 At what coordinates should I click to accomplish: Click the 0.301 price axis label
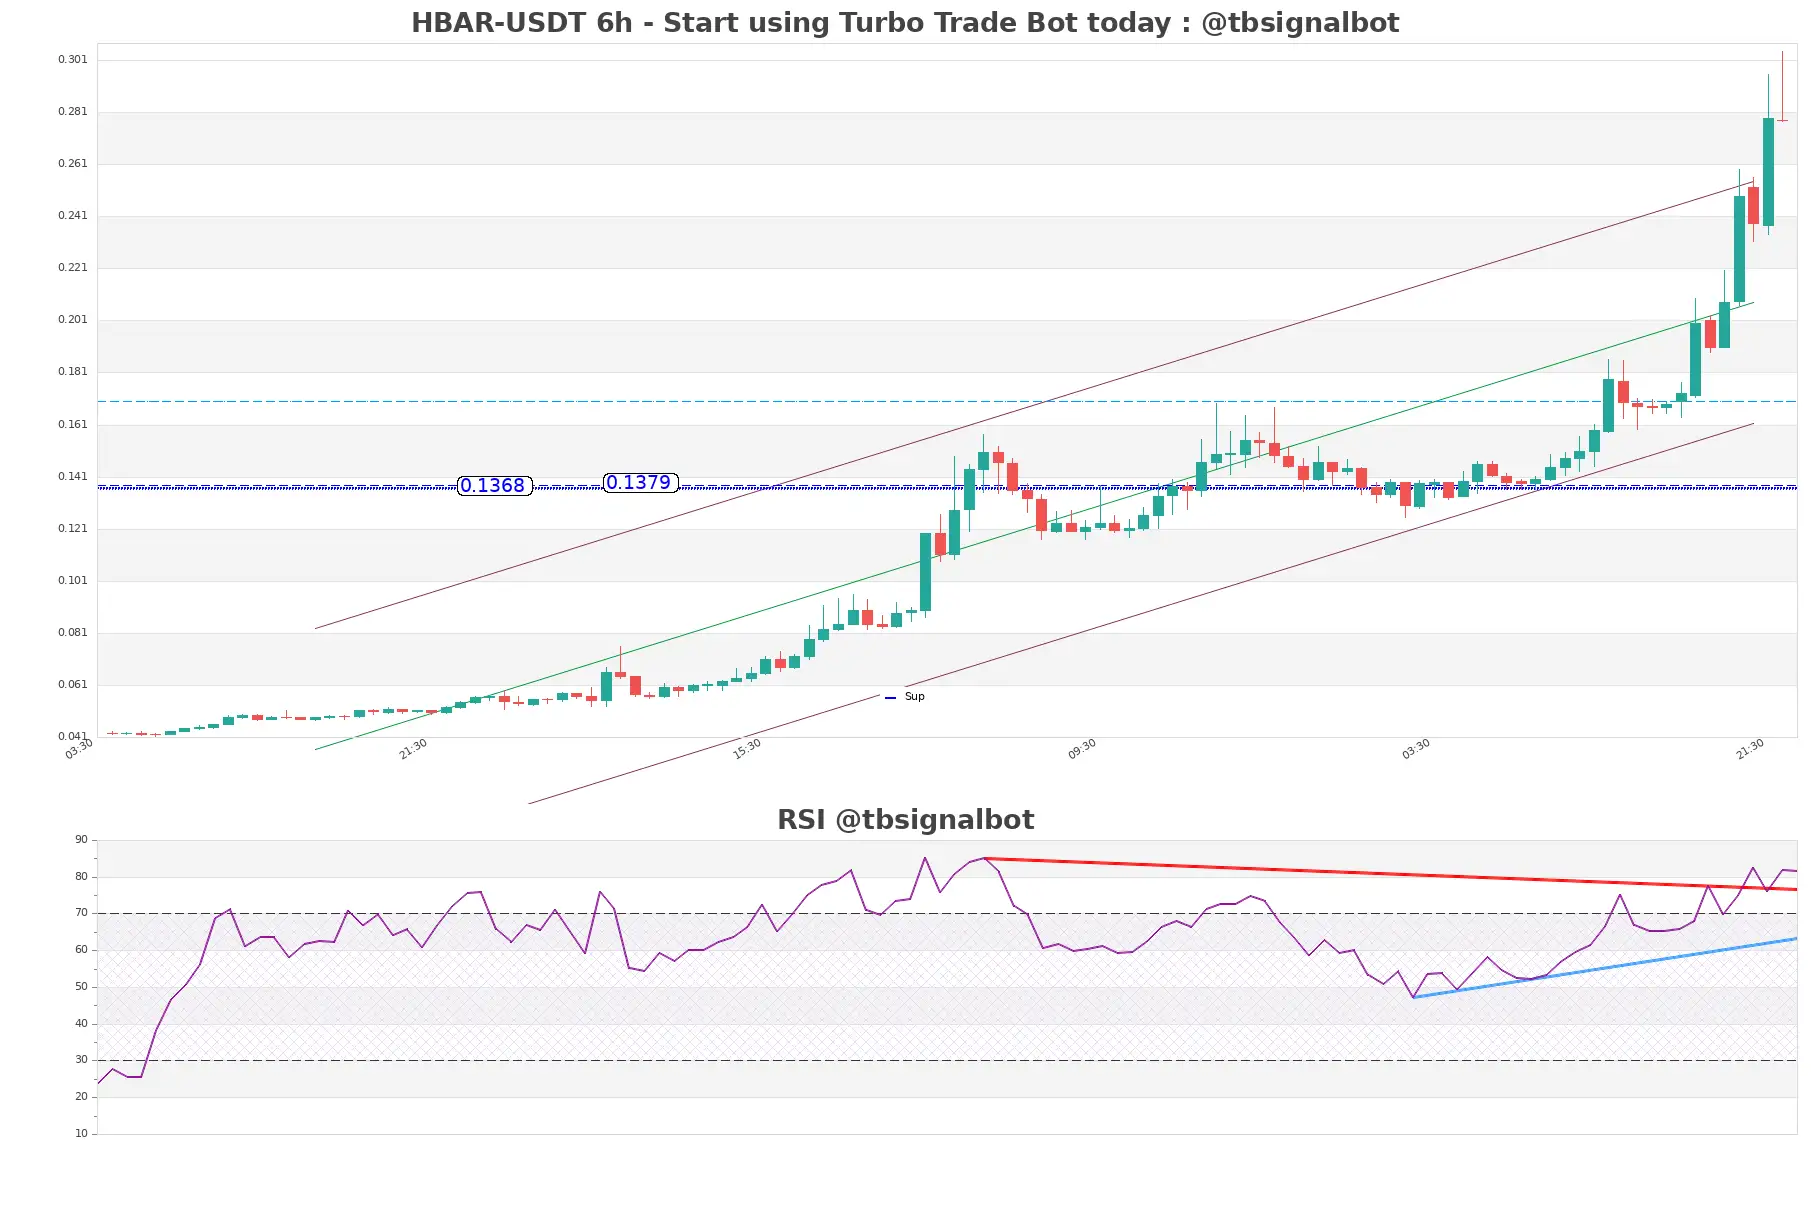tap(72, 60)
